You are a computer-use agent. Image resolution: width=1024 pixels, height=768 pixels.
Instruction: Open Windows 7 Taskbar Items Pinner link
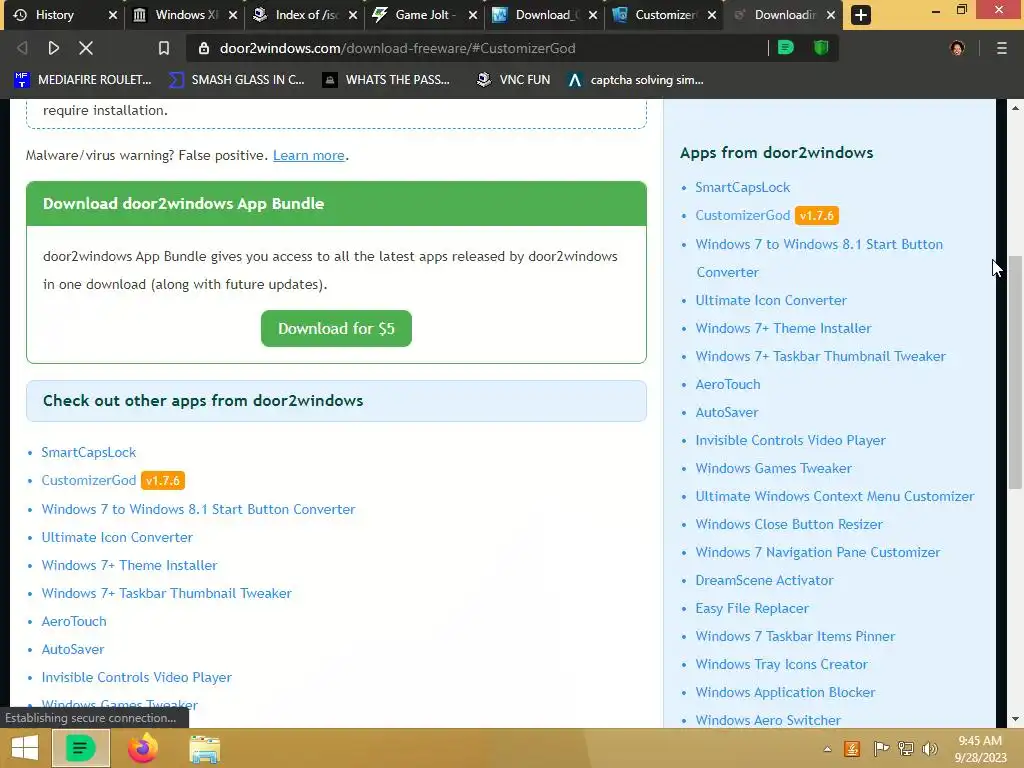pyautogui.click(x=795, y=637)
